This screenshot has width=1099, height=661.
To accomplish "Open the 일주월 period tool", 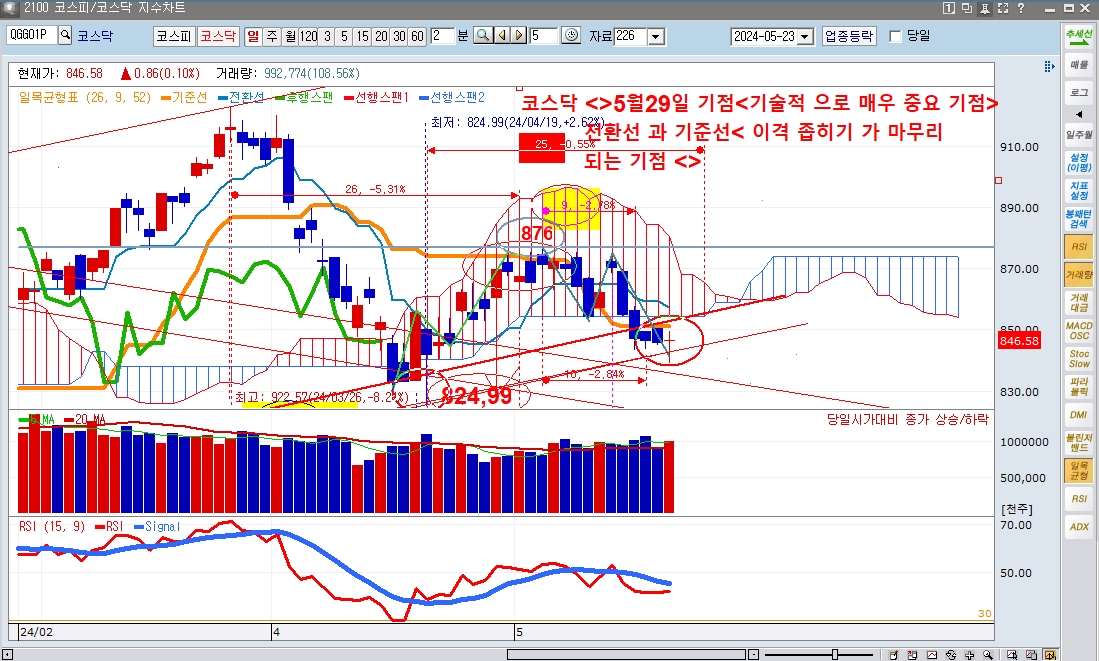I will 1079,135.
